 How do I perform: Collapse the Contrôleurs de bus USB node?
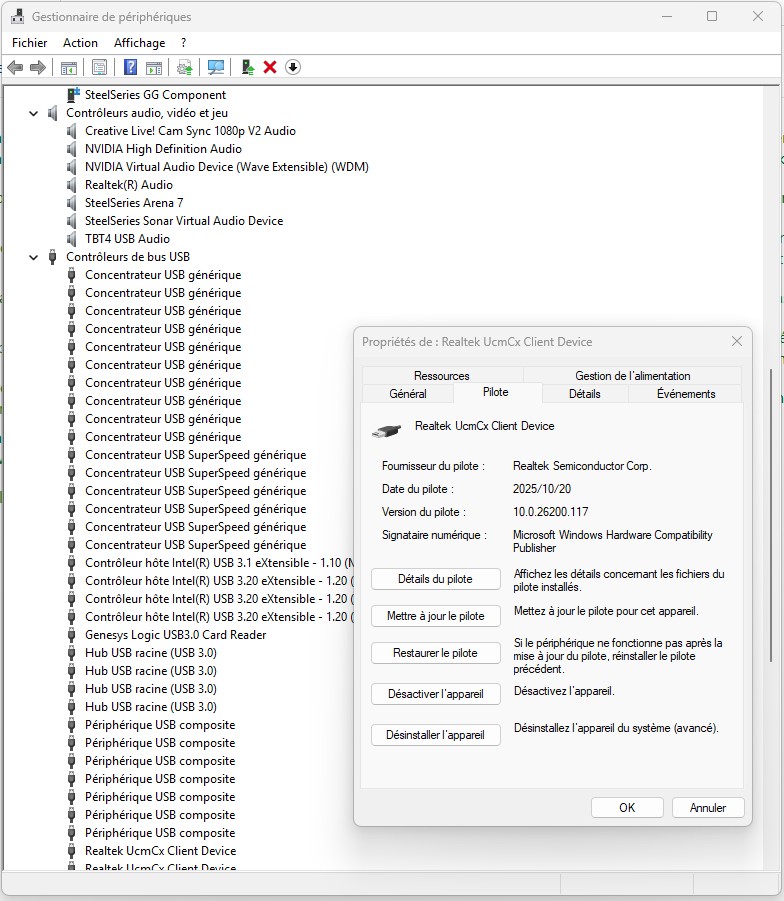34,258
